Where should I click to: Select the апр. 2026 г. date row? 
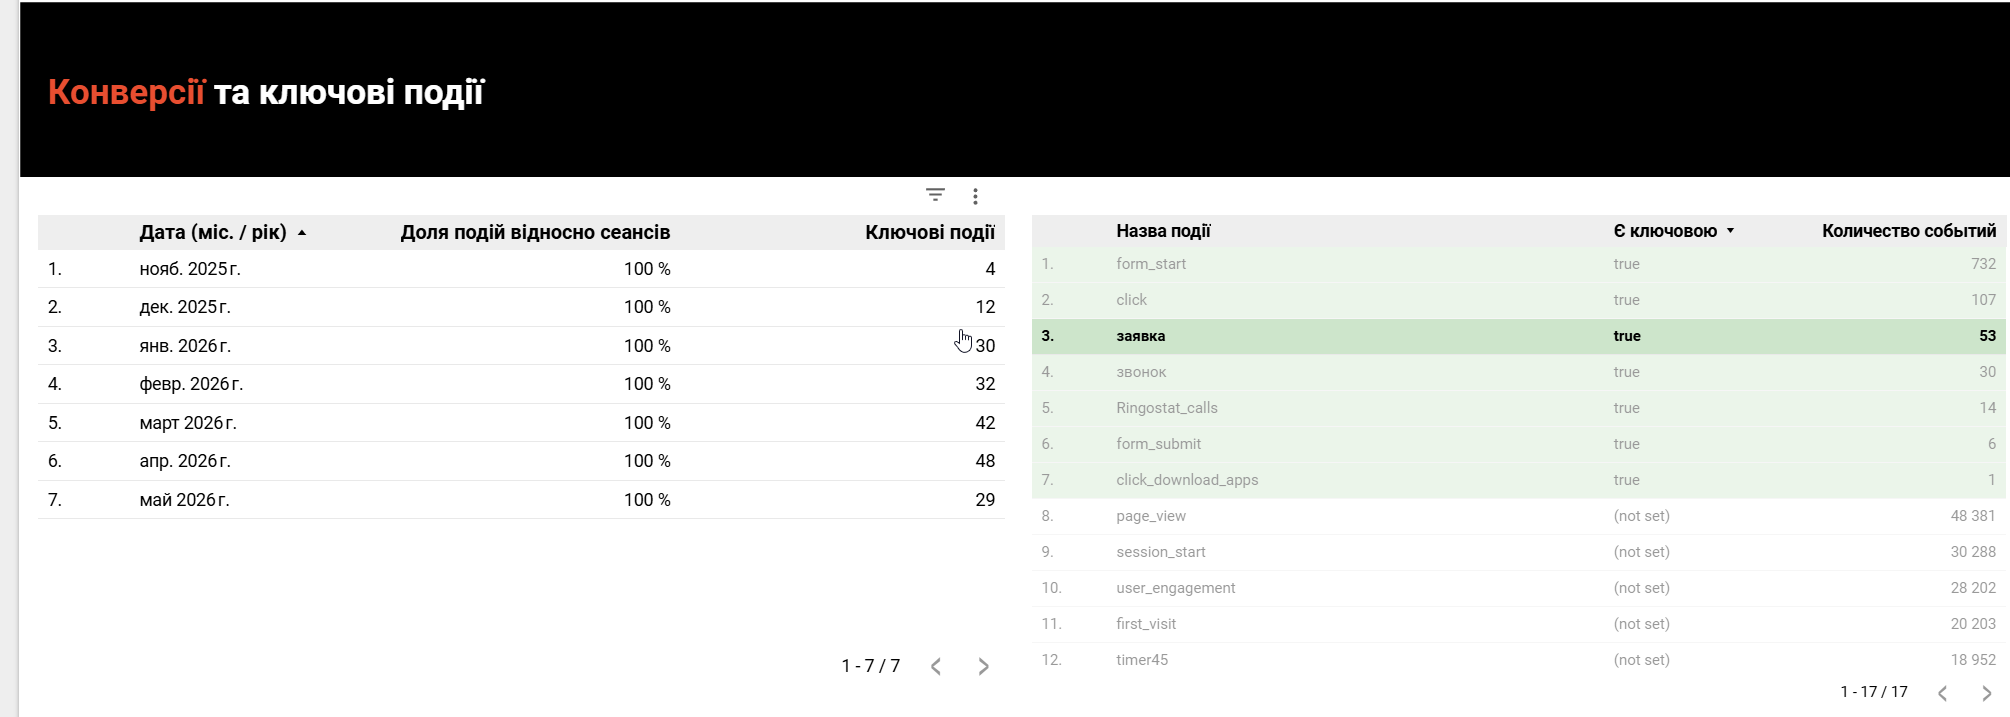521,461
